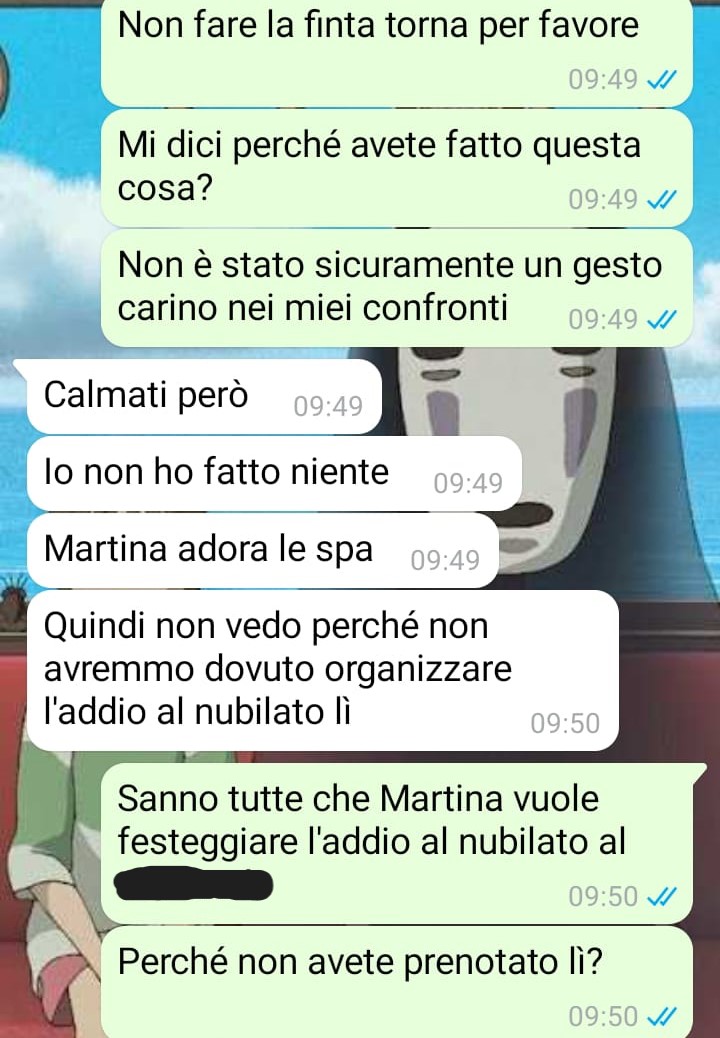
Task: Tap double-check next to redacted-name message
Action: [661, 896]
